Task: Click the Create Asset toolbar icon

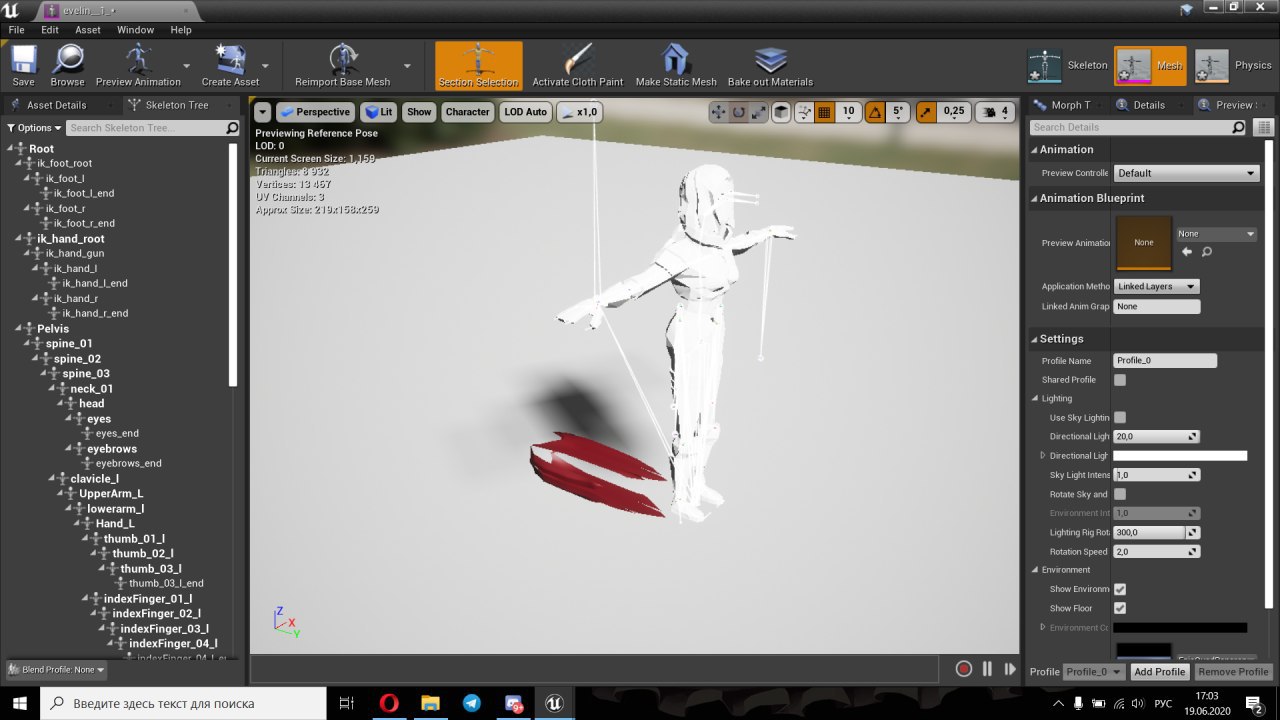Action: coord(231,65)
